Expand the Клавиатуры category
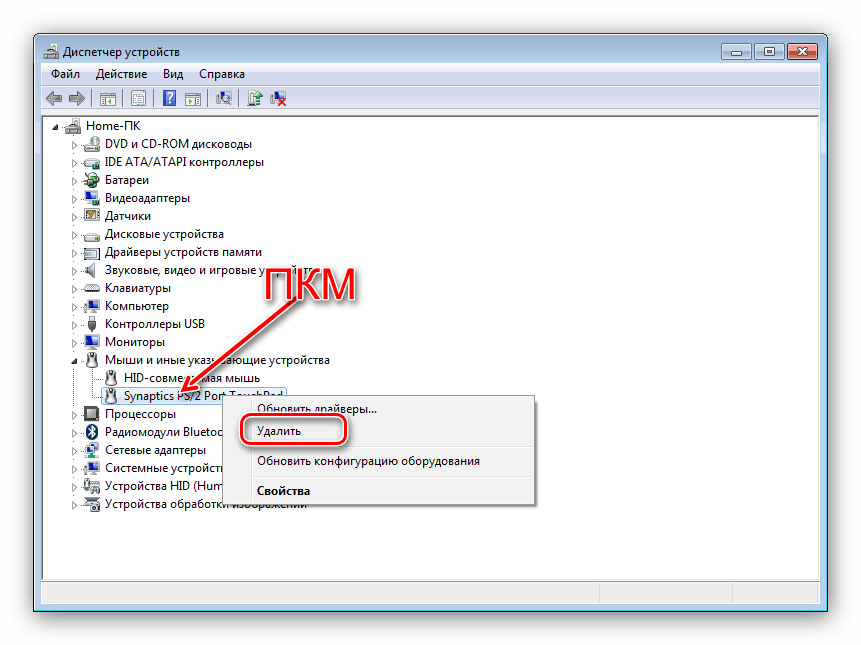861x645 pixels. click(74, 289)
